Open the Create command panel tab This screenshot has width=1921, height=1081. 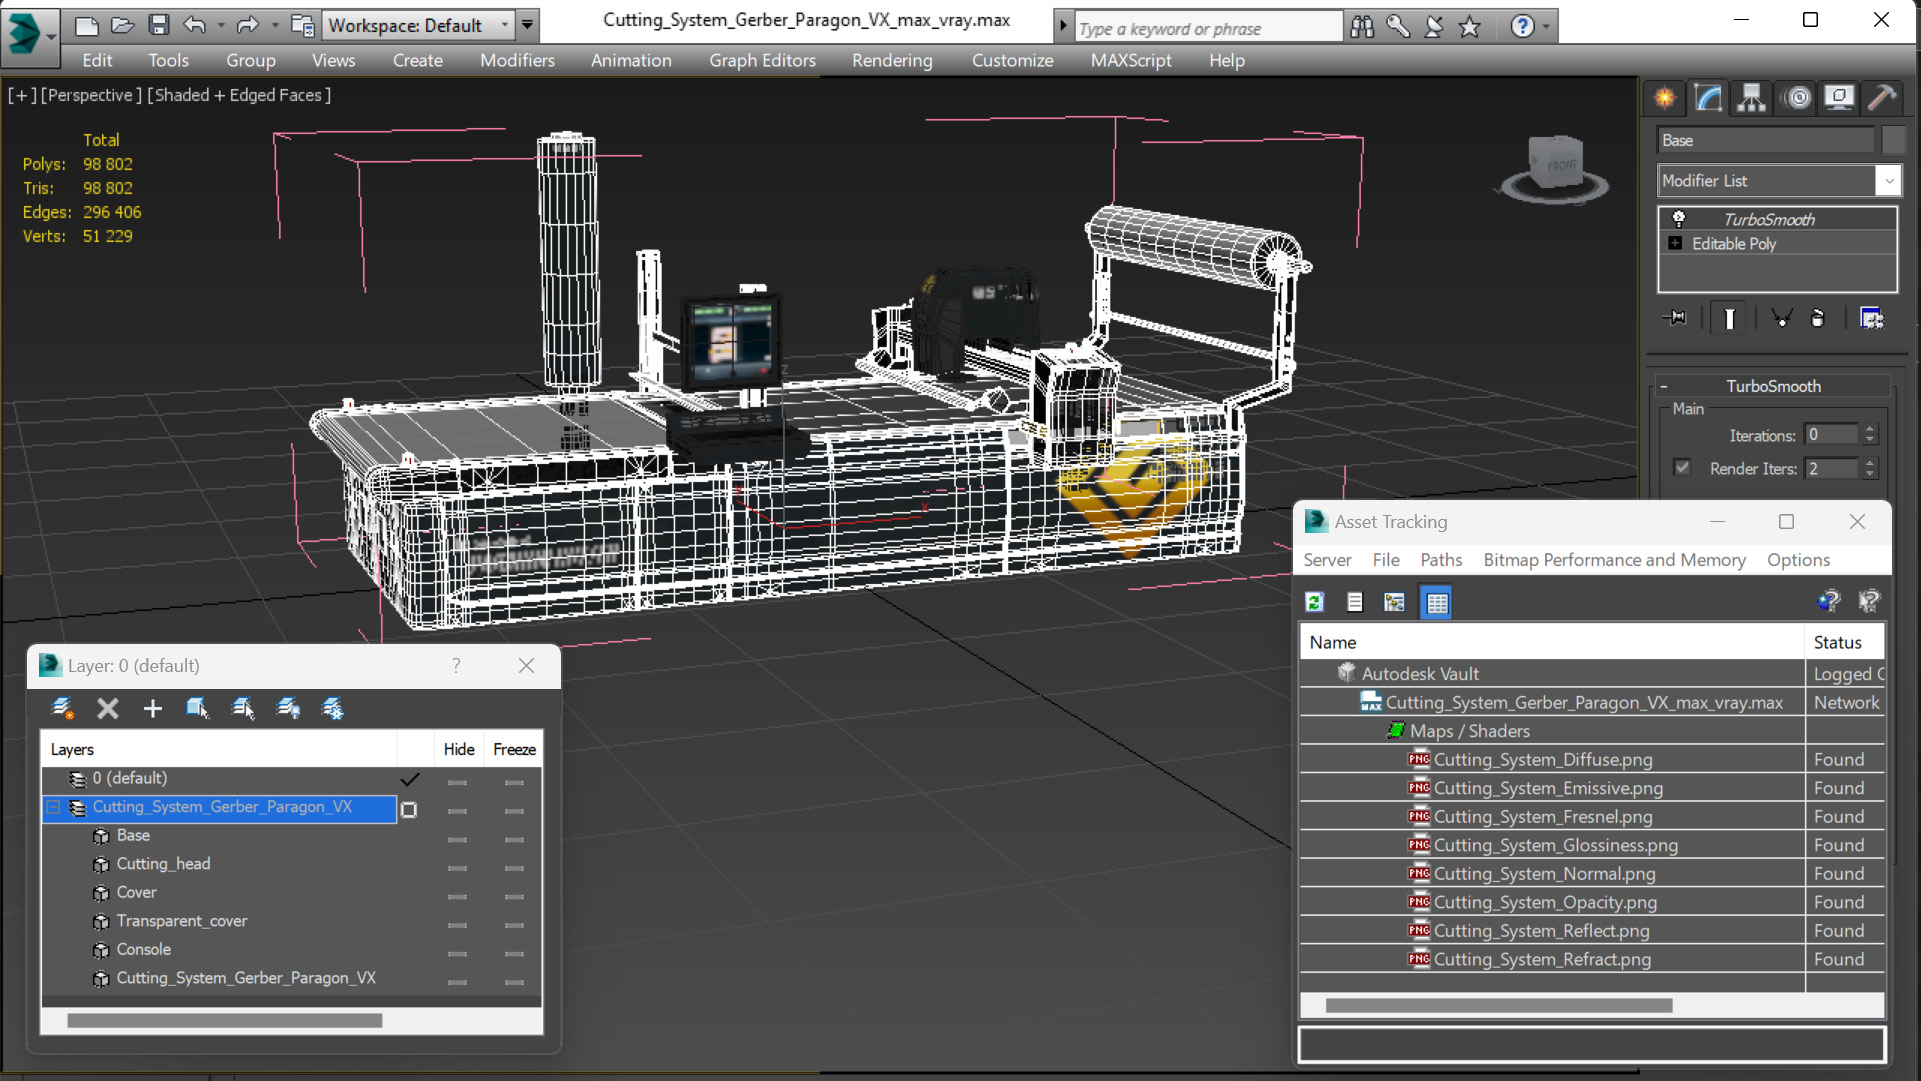click(x=1665, y=97)
